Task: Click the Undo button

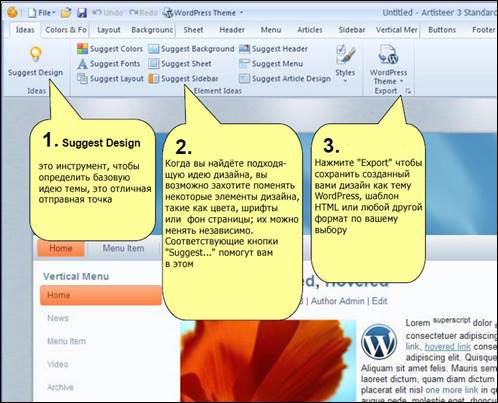Action: click(108, 13)
